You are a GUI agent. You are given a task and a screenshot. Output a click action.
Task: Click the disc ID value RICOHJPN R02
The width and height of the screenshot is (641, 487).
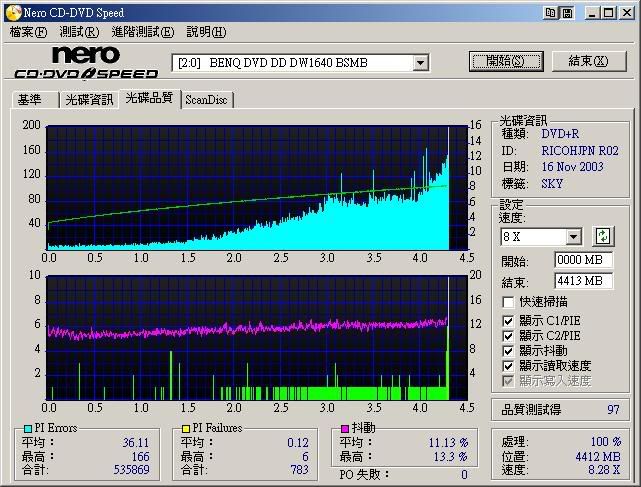click(x=580, y=151)
